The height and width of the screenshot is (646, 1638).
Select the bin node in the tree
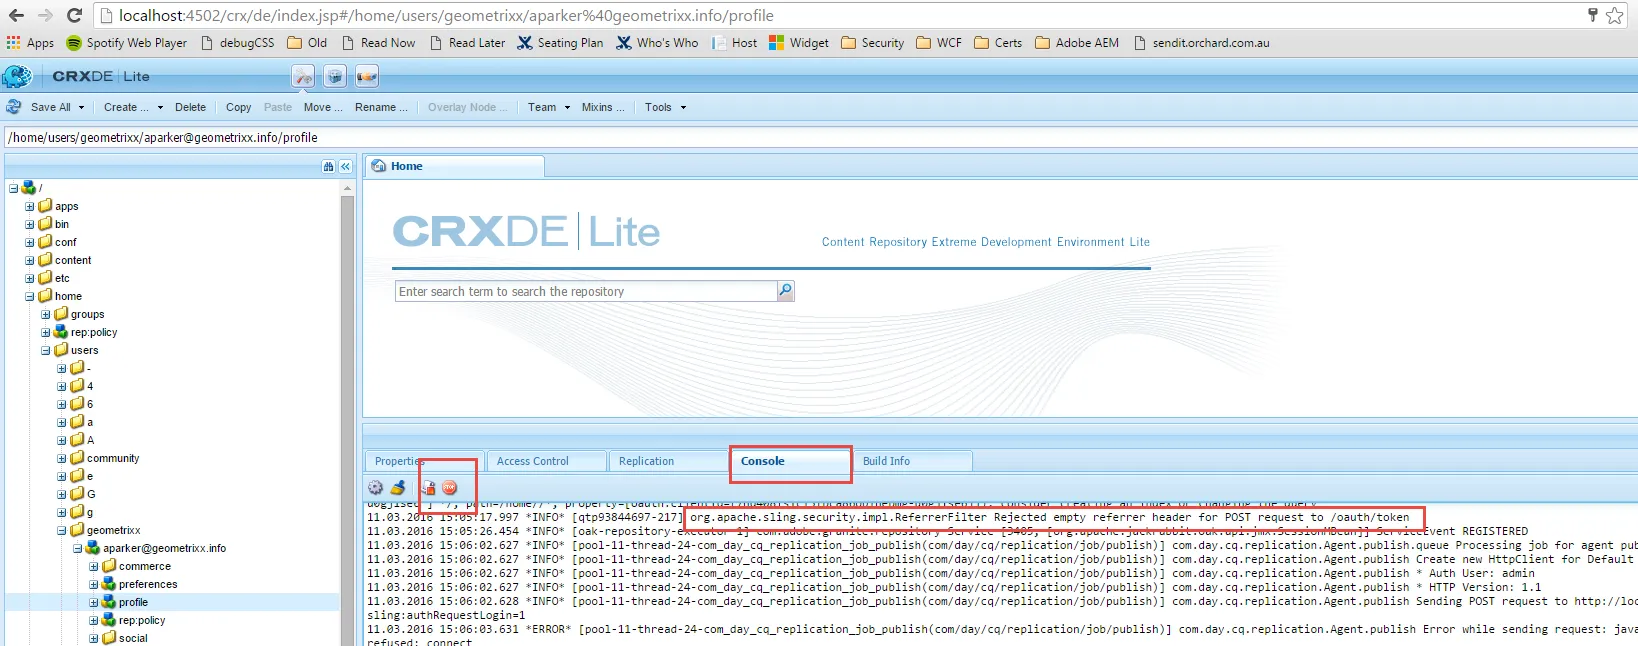[62, 224]
